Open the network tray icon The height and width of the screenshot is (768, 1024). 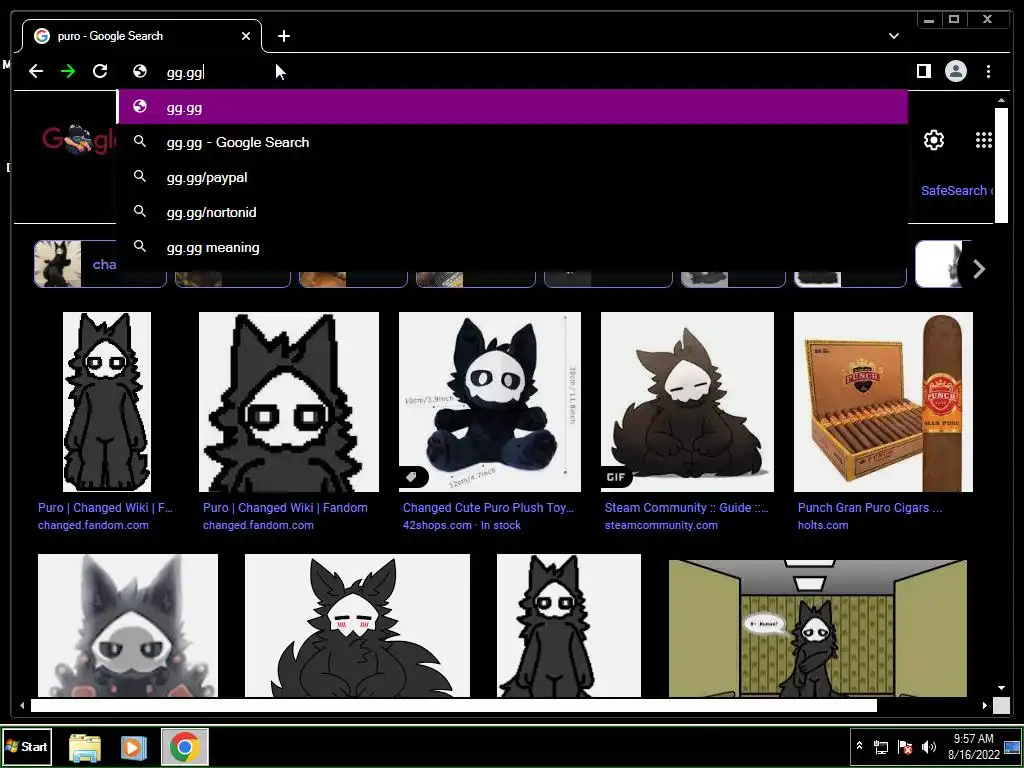[x=881, y=747]
